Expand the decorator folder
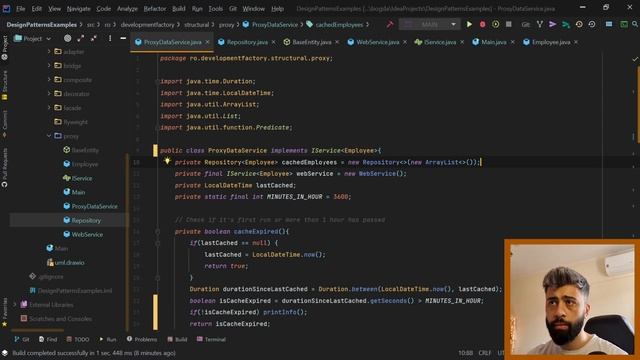Screen dimensions: 640x360 tap(49, 94)
